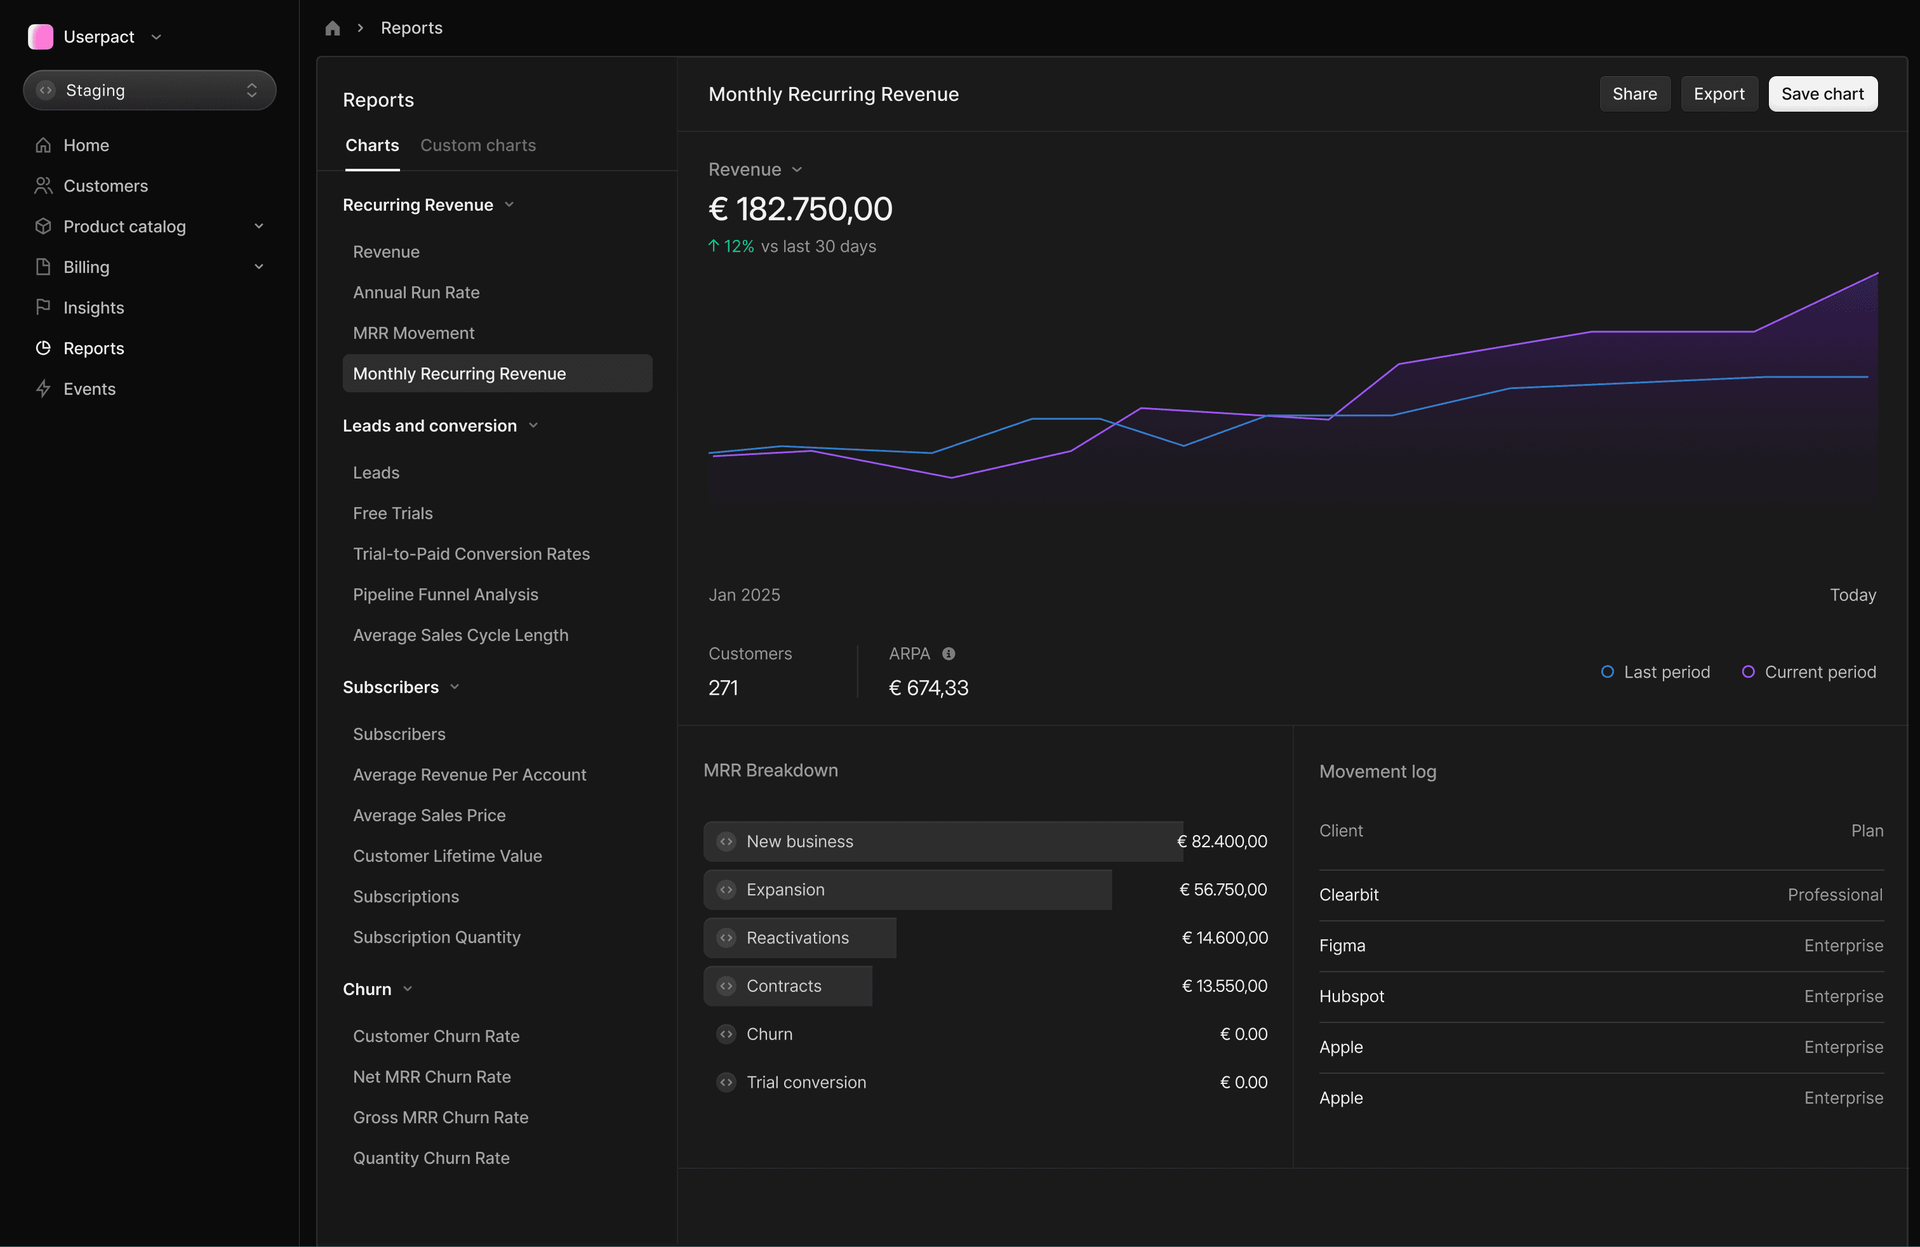Expand the Product catalog submenu chevron

[x=259, y=226]
